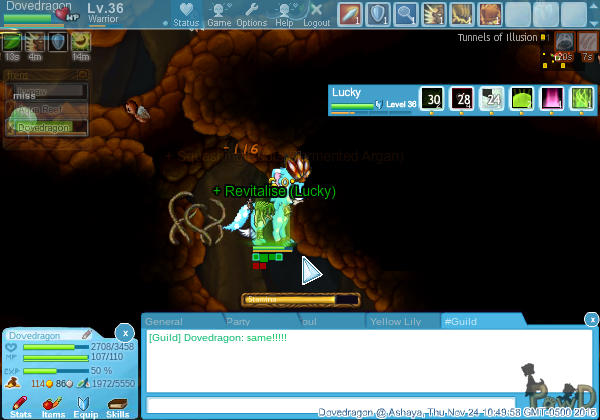The image size is (600, 420).
Task: Open the Stats panel
Action: [20, 404]
